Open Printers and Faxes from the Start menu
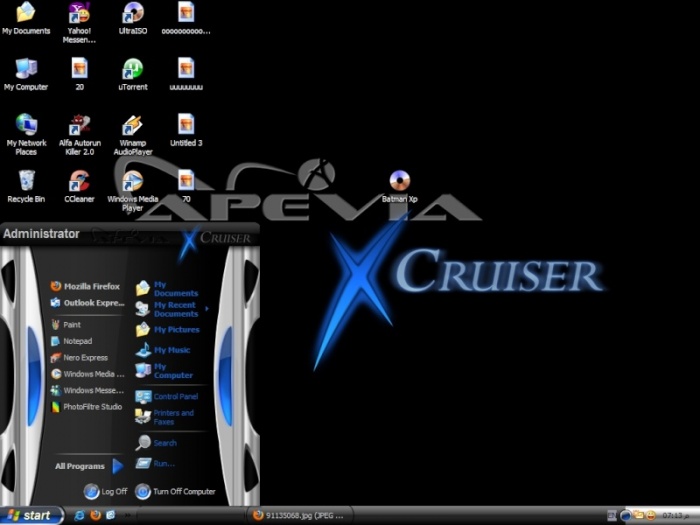 (x=165, y=417)
